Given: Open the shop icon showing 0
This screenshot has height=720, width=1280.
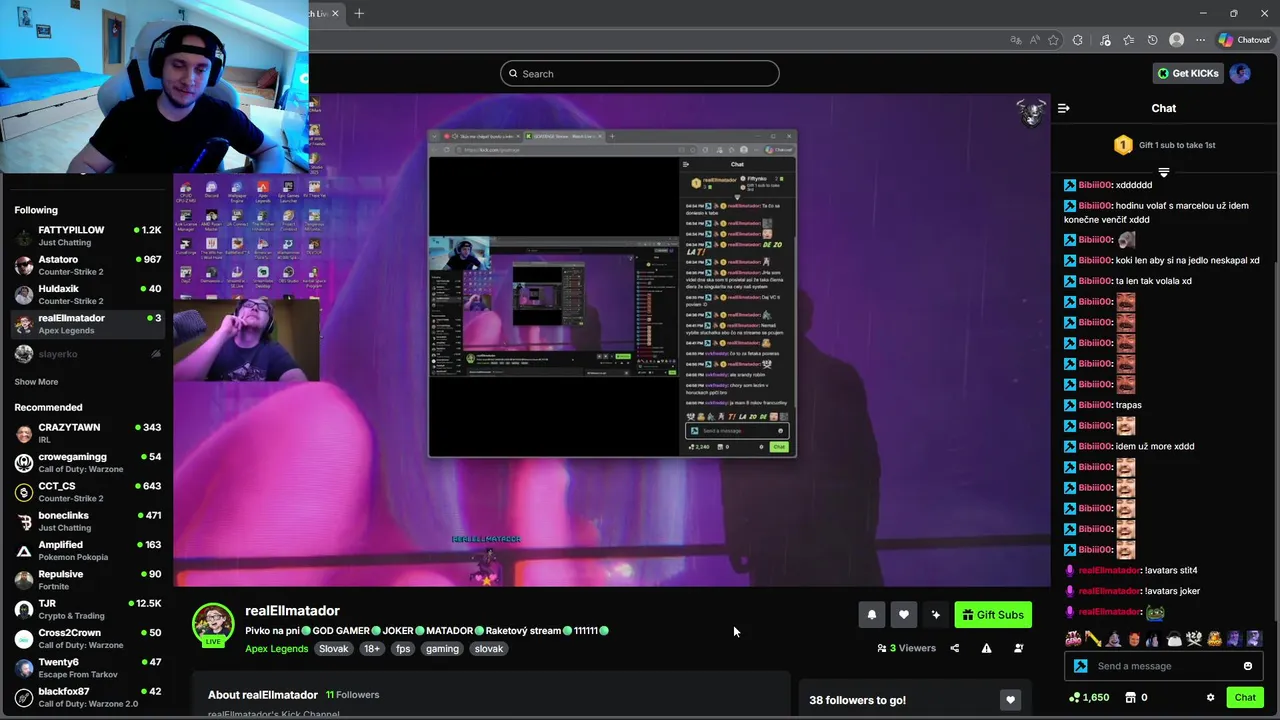Looking at the screenshot, I should 1136,697.
